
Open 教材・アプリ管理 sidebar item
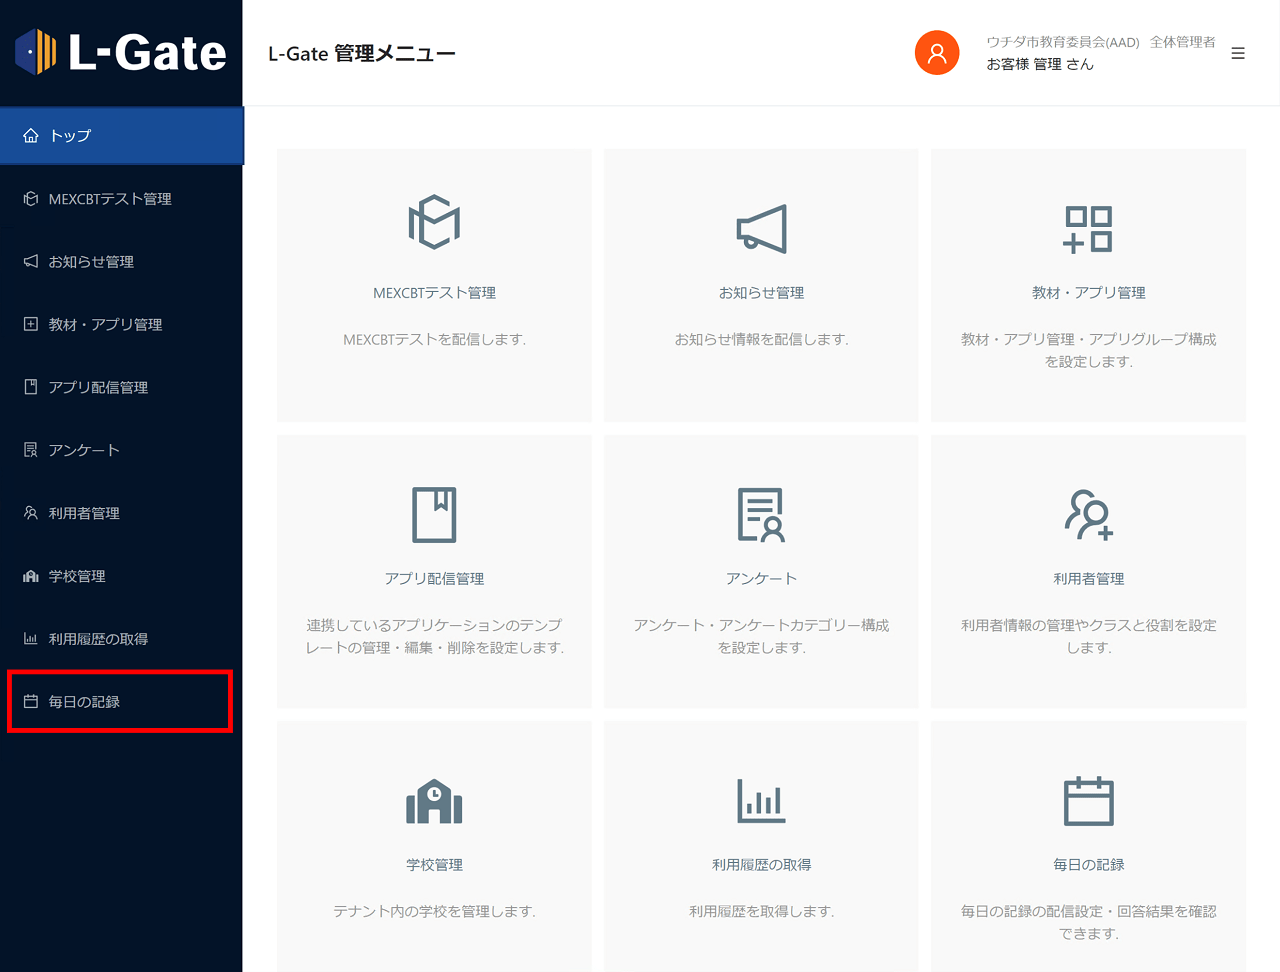point(121,324)
